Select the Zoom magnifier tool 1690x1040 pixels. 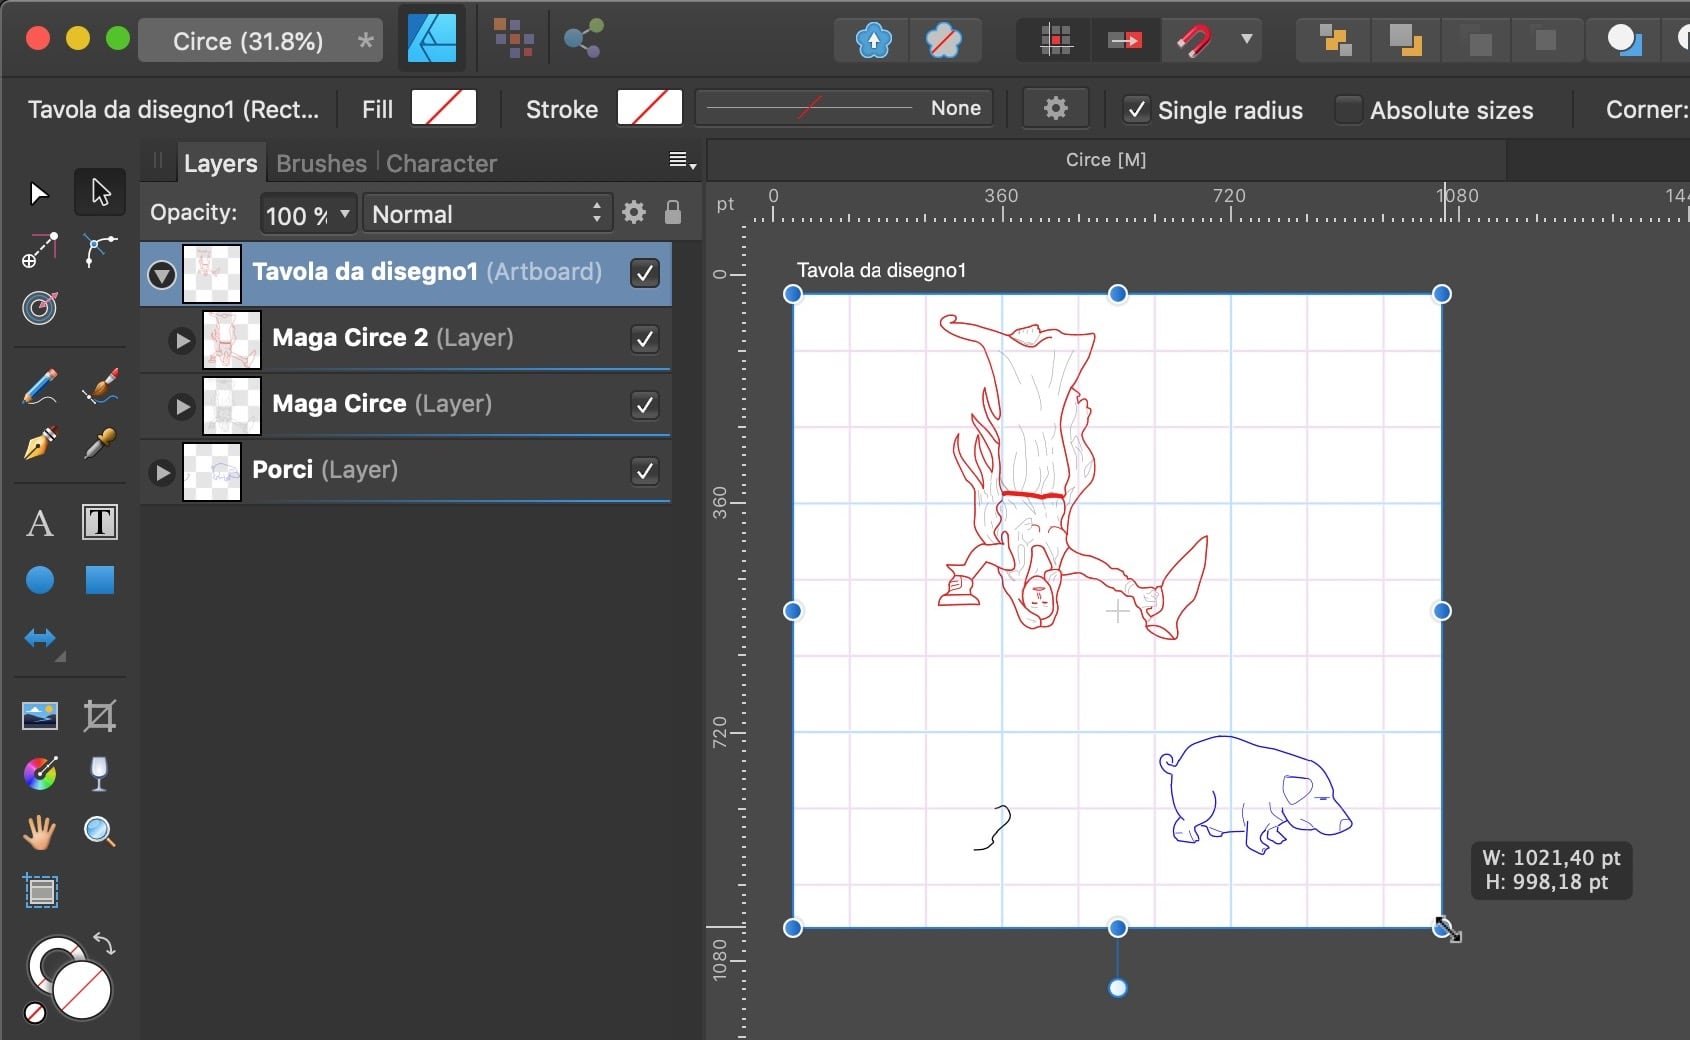tap(99, 831)
